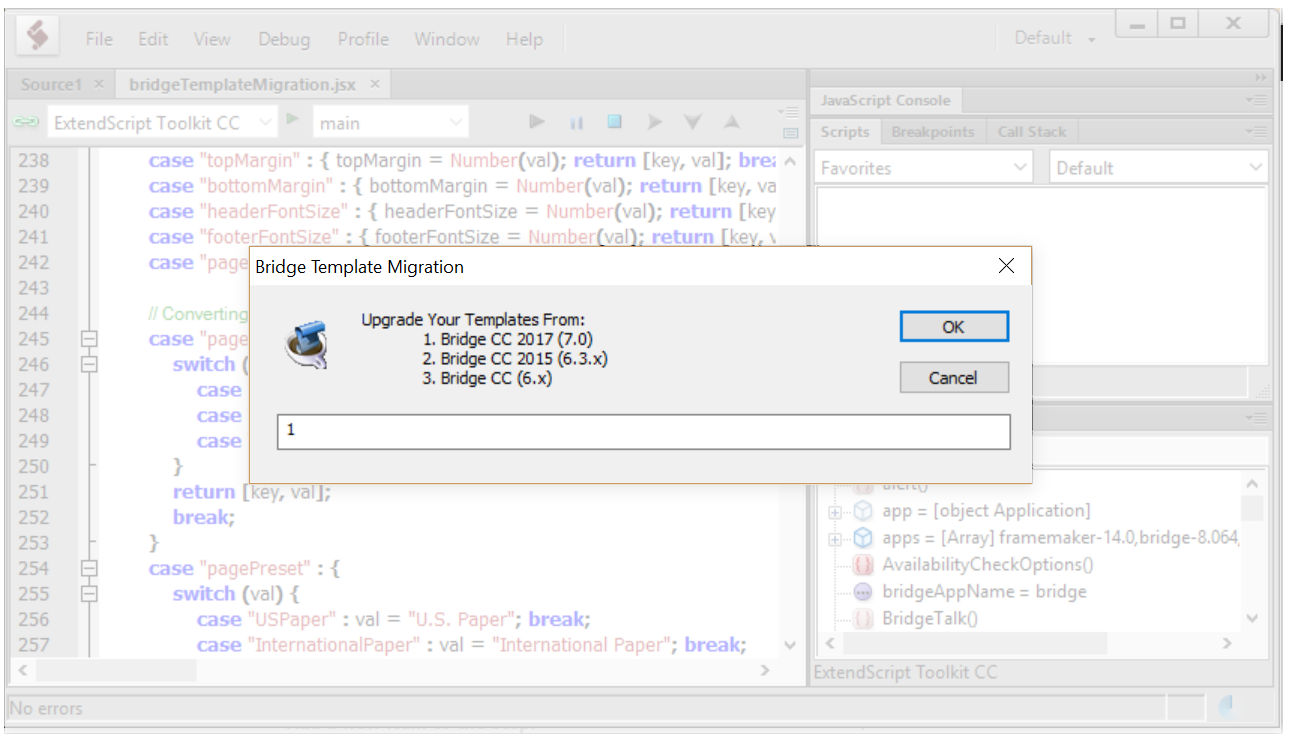Open the Default workspace dropdown in title bar
This screenshot has width=1292, height=747.
[1055, 38]
